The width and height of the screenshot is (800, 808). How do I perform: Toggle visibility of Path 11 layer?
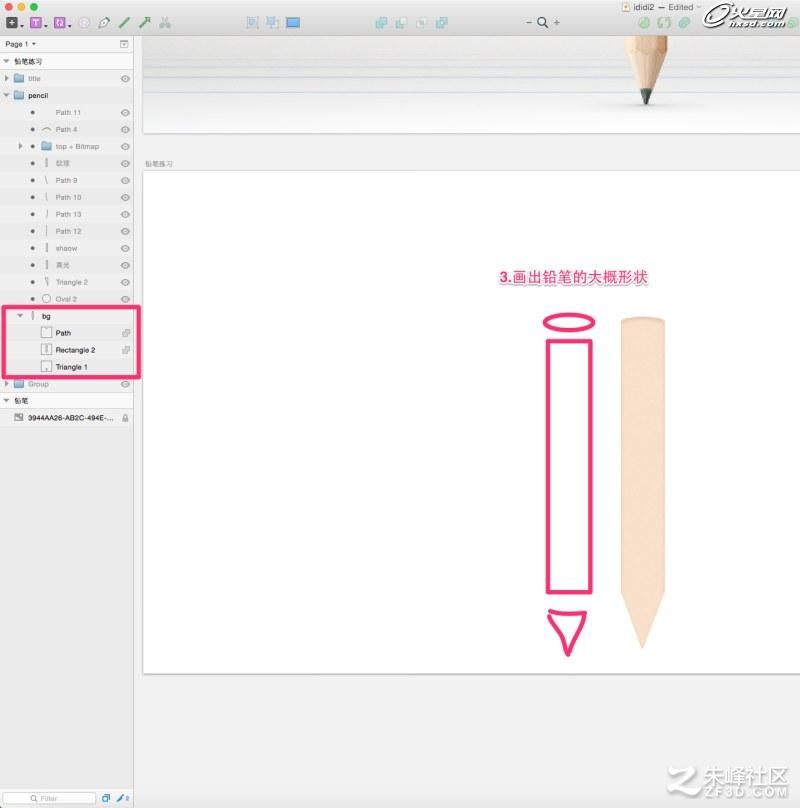tap(125, 112)
